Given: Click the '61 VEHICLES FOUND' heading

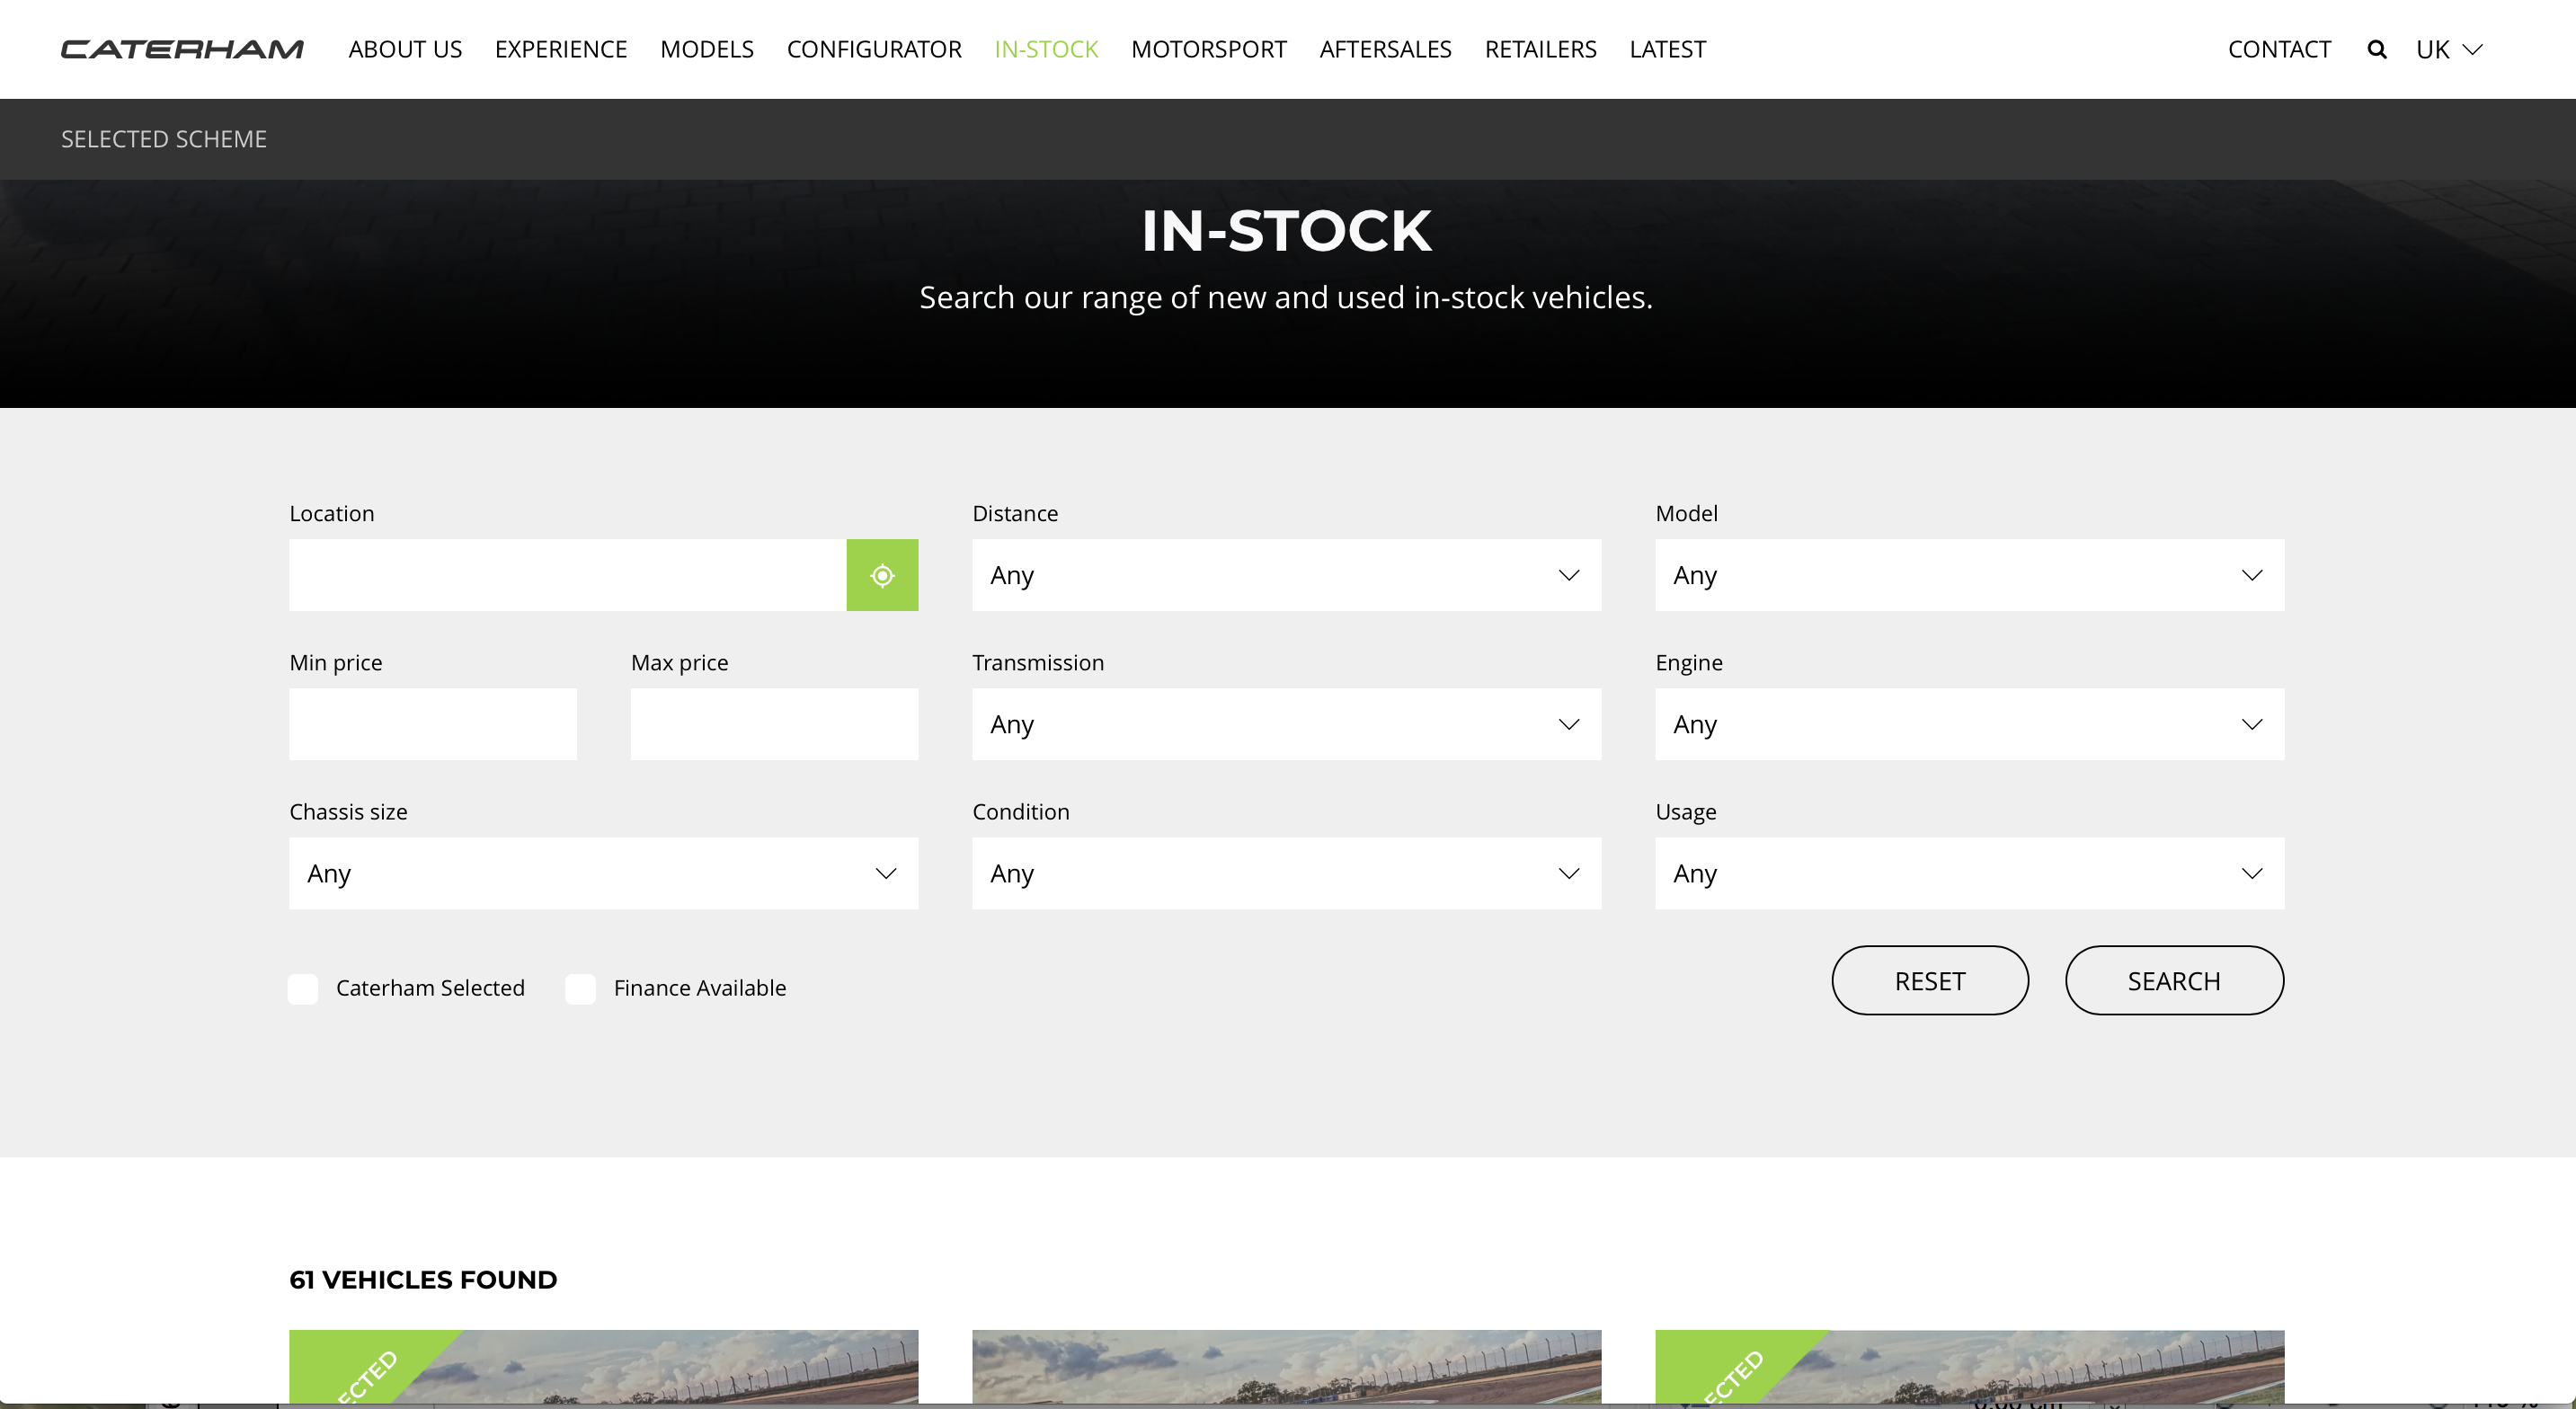Looking at the screenshot, I should pyautogui.click(x=423, y=1280).
